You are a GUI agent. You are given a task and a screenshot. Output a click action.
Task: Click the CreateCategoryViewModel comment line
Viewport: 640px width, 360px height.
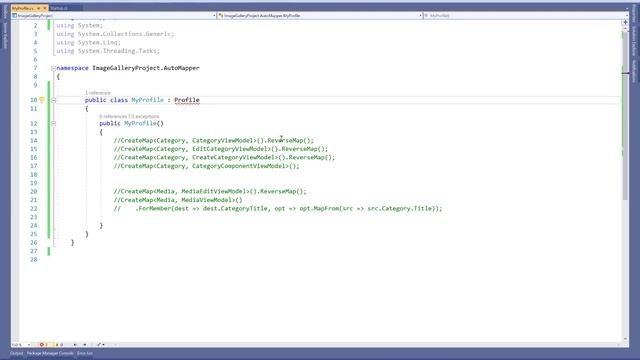tap(224, 158)
